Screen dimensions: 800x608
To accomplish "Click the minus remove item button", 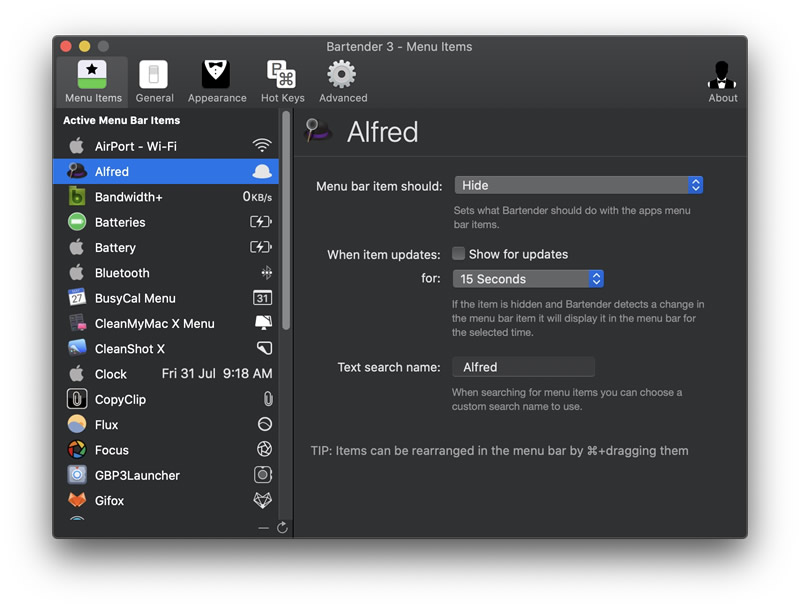I will click(263, 528).
